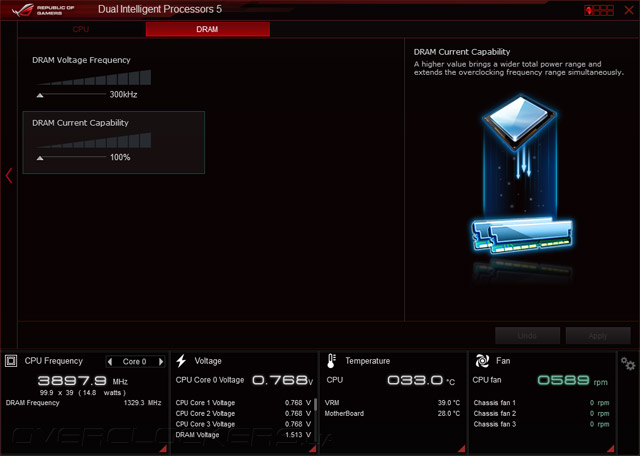Click the Core 0 selector label

click(135, 362)
